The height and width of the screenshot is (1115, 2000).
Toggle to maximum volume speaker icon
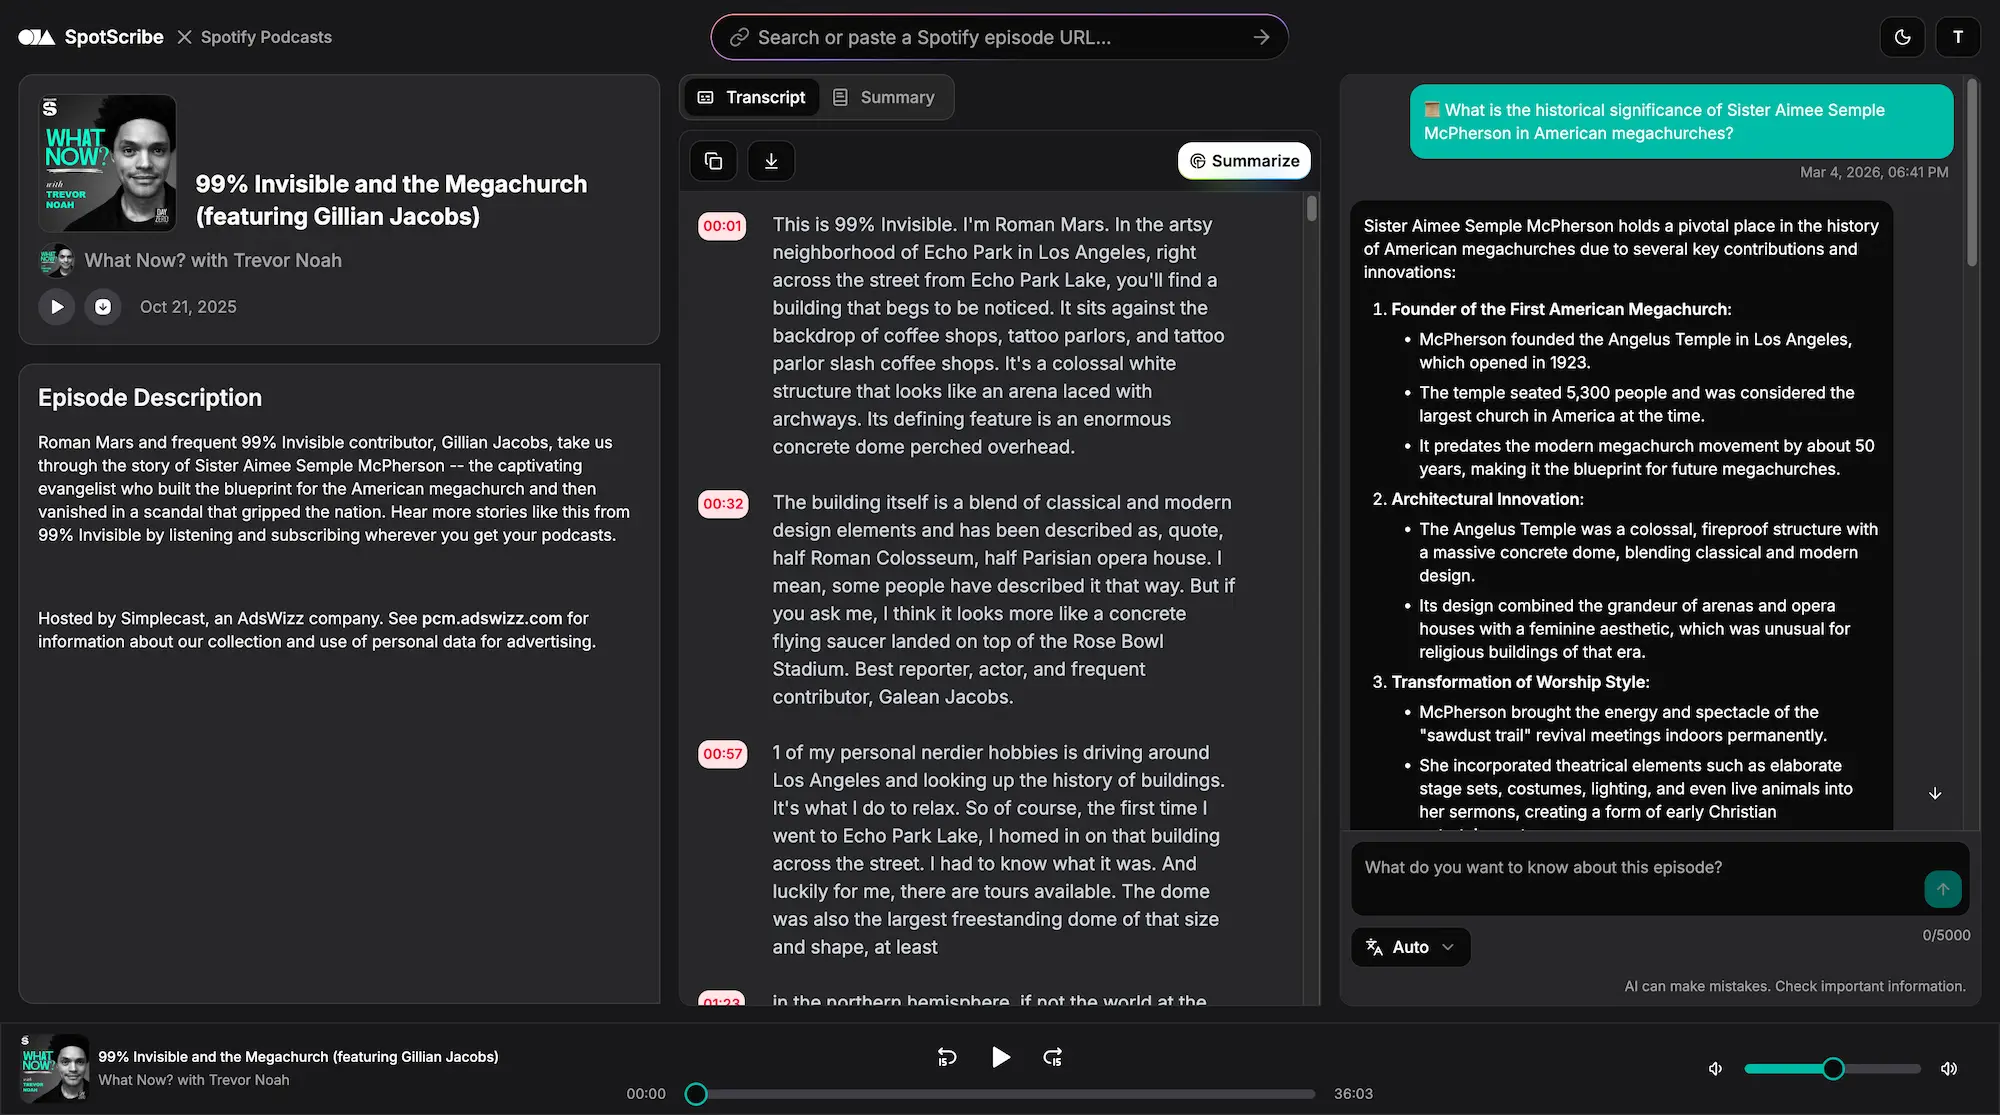click(1949, 1068)
